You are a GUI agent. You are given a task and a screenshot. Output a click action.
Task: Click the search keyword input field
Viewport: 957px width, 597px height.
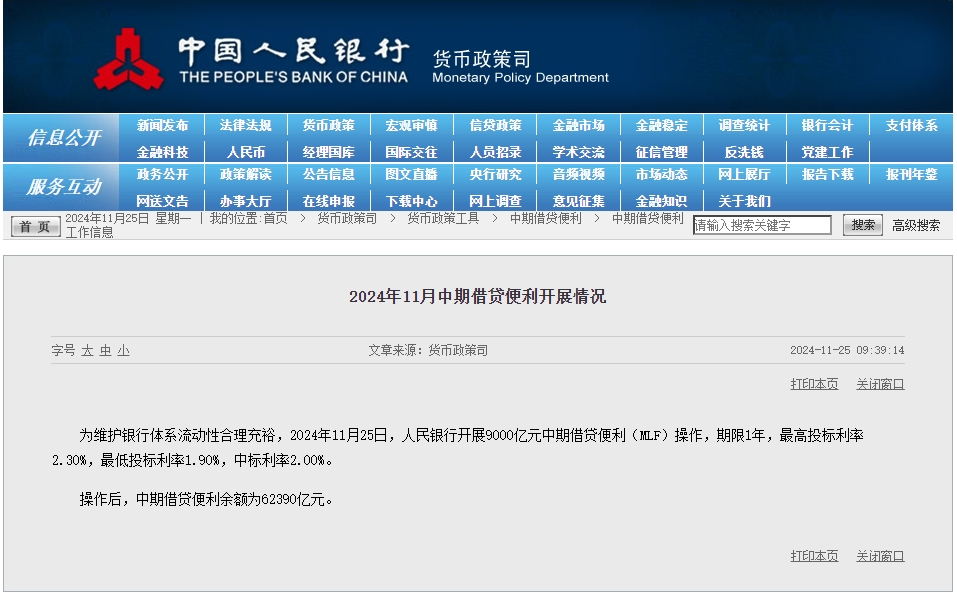(762, 225)
